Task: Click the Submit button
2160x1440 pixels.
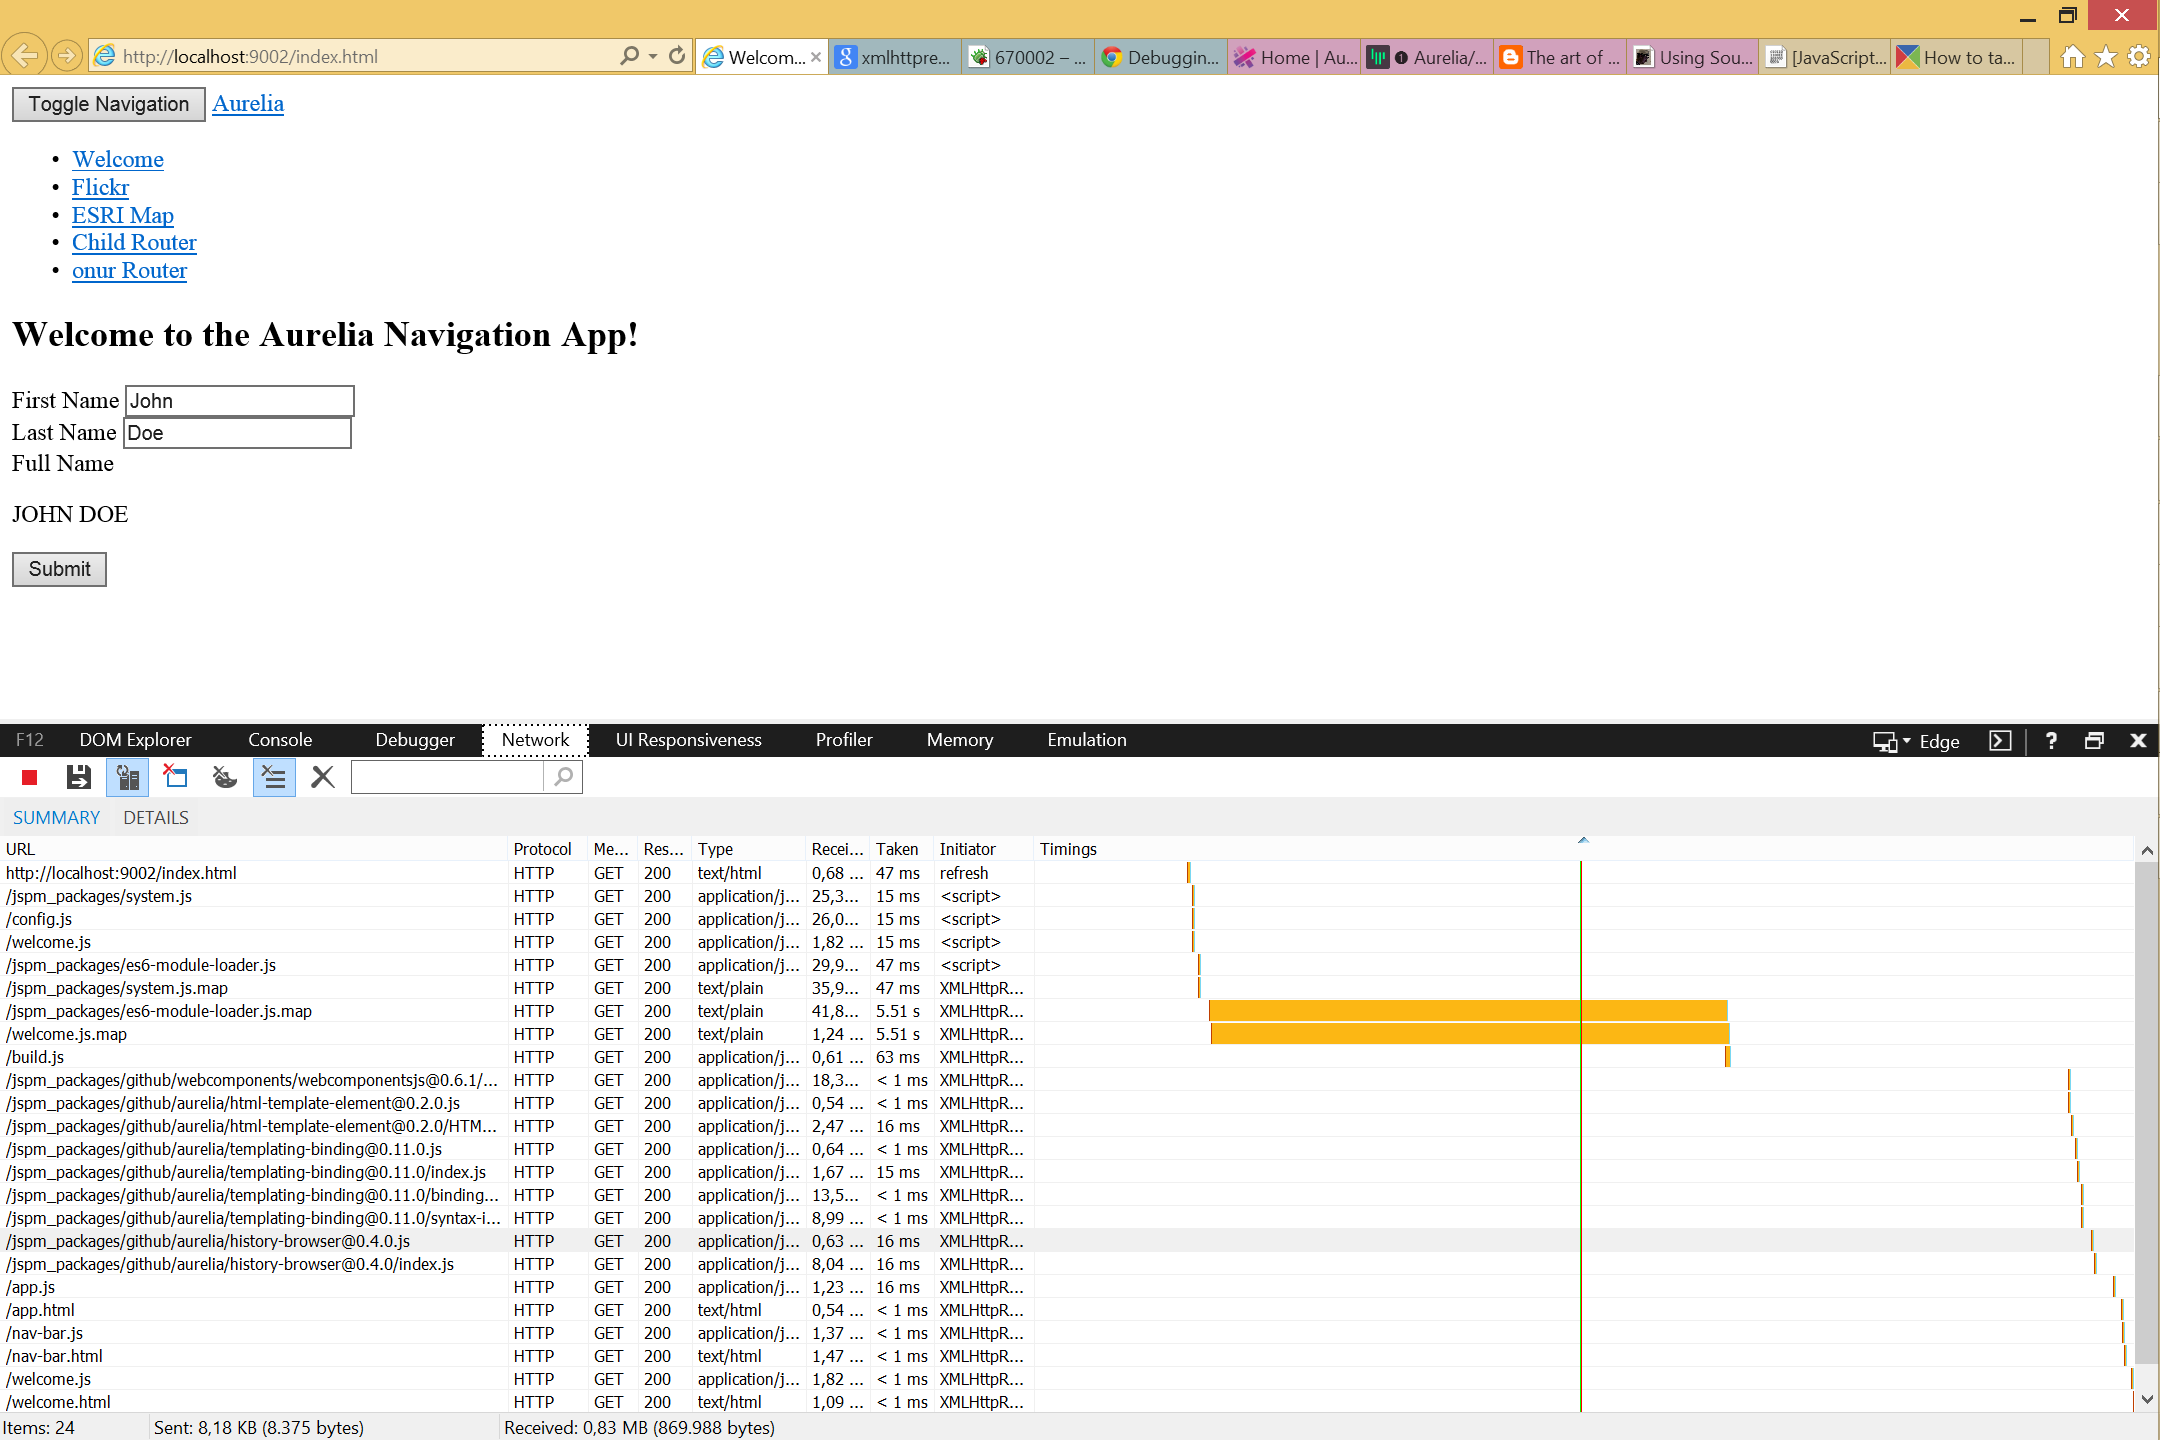Action: pos(59,569)
